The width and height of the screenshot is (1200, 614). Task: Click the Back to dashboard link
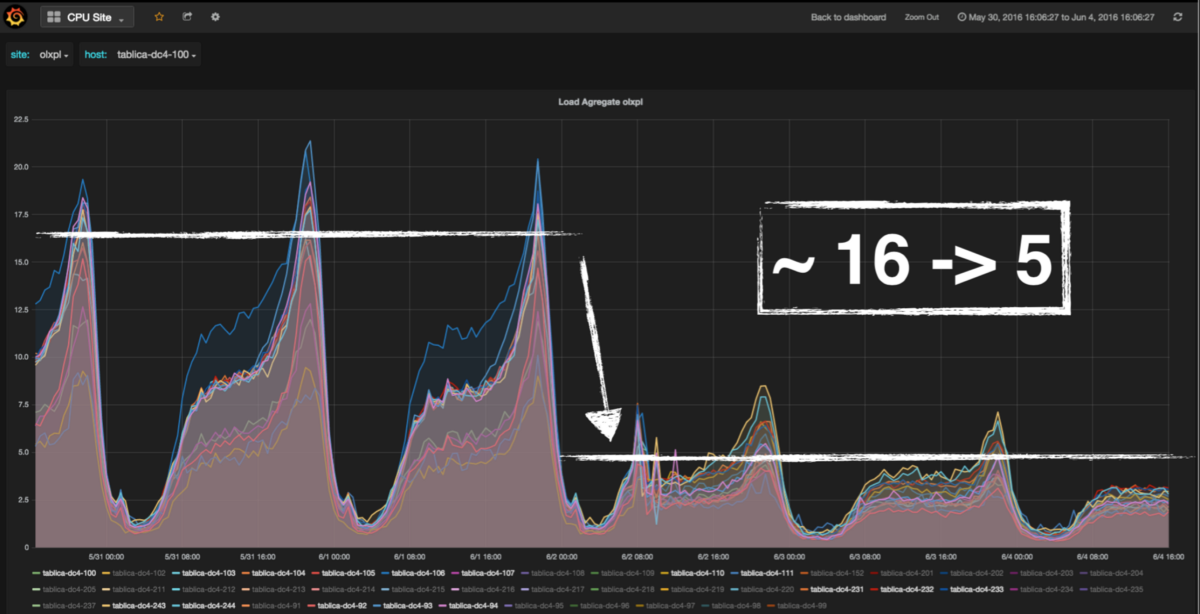848,17
